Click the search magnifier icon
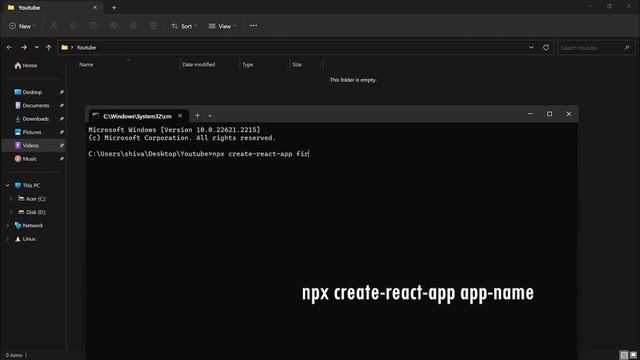Image resolution: width=640 pixels, height=360 pixels. tap(627, 48)
